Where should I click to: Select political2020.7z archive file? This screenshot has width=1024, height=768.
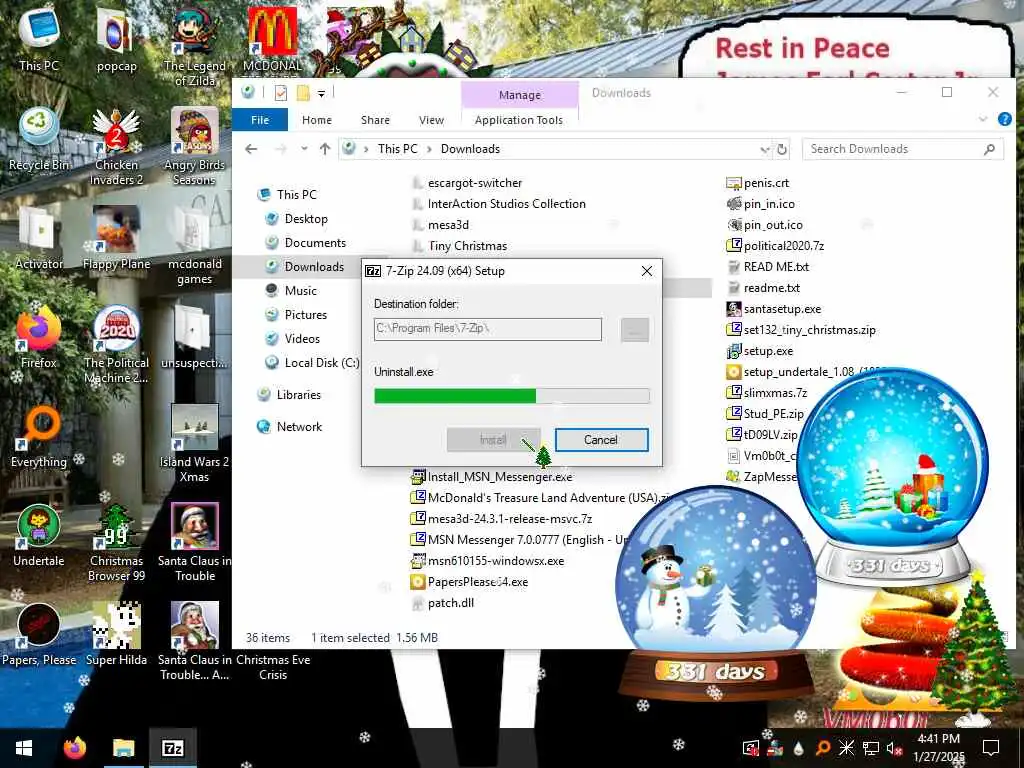click(x=783, y=246)
